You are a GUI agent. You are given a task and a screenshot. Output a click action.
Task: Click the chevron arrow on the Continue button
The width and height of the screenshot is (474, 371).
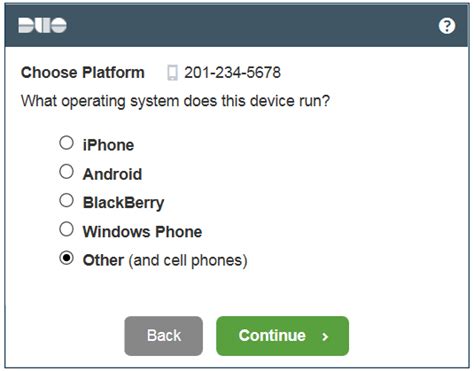pyautogui.click(x=325, y=337)
